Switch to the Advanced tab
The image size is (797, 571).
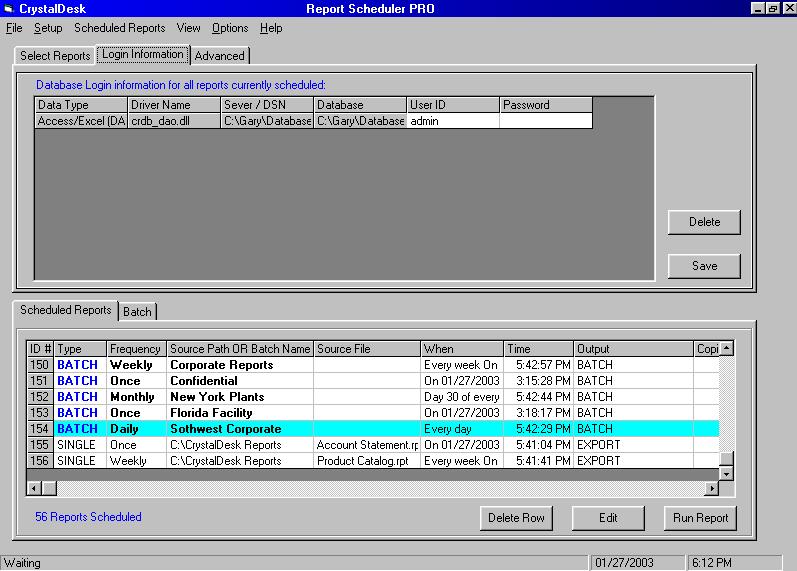pos(220,55)
